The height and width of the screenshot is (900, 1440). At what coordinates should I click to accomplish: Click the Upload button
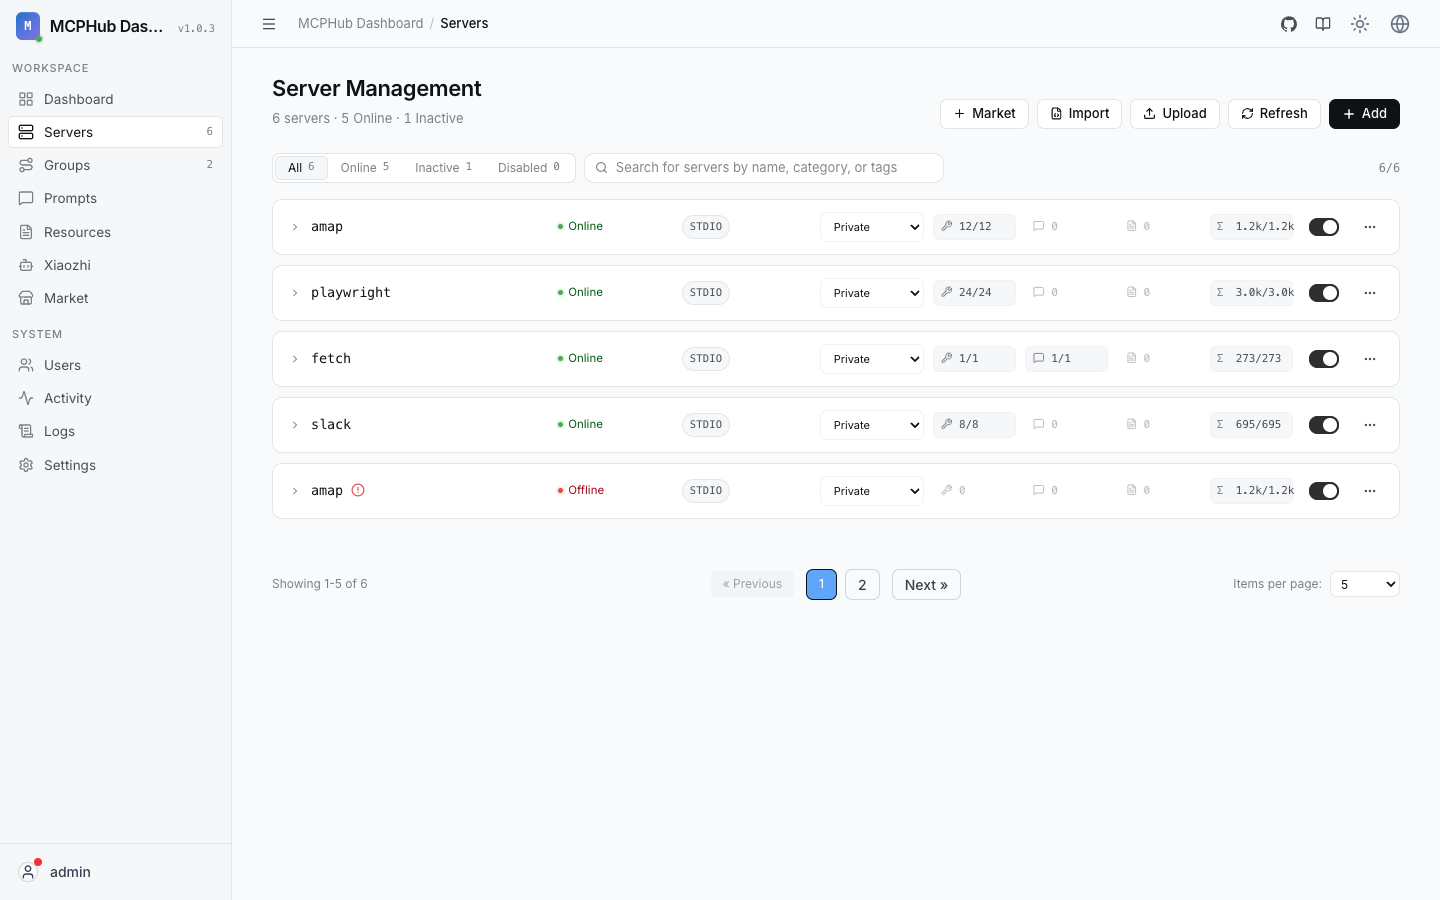coord(1175,114)
